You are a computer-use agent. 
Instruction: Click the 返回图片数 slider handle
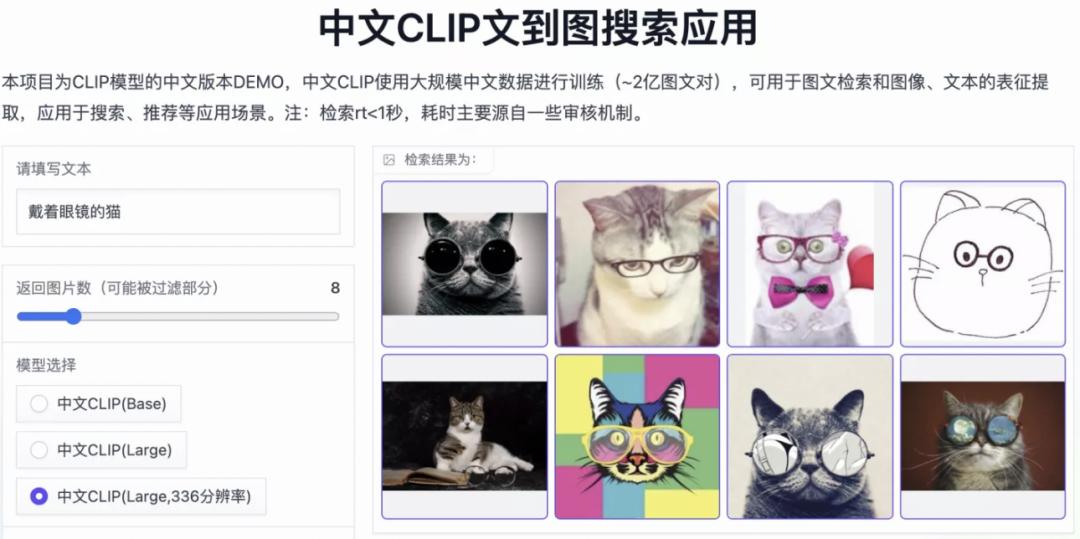pos(73,317)
